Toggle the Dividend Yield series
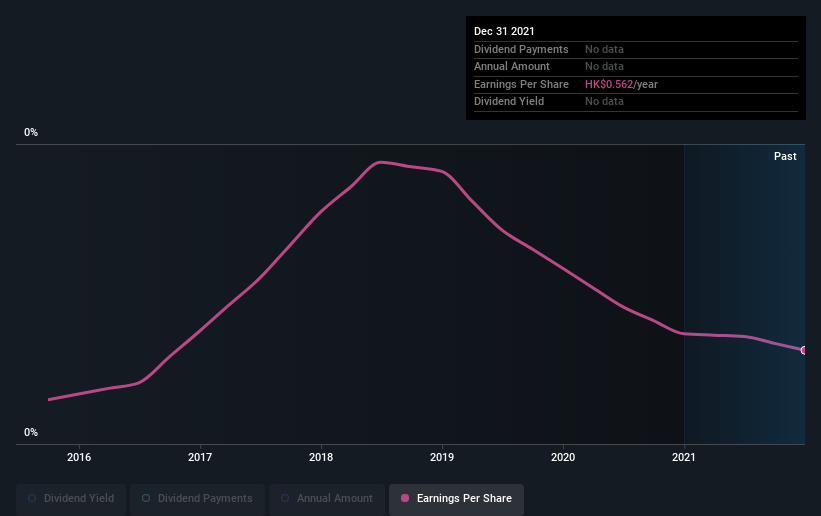The width and height of the screenshot is (821, 516). [71, 498]
